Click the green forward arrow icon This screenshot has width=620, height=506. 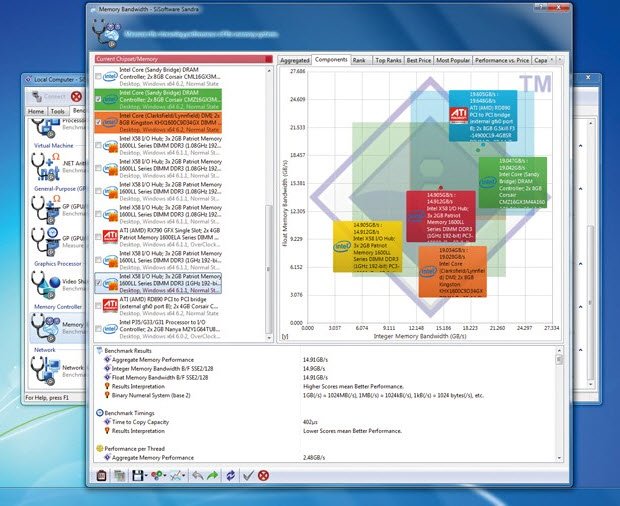coord(213,476)
